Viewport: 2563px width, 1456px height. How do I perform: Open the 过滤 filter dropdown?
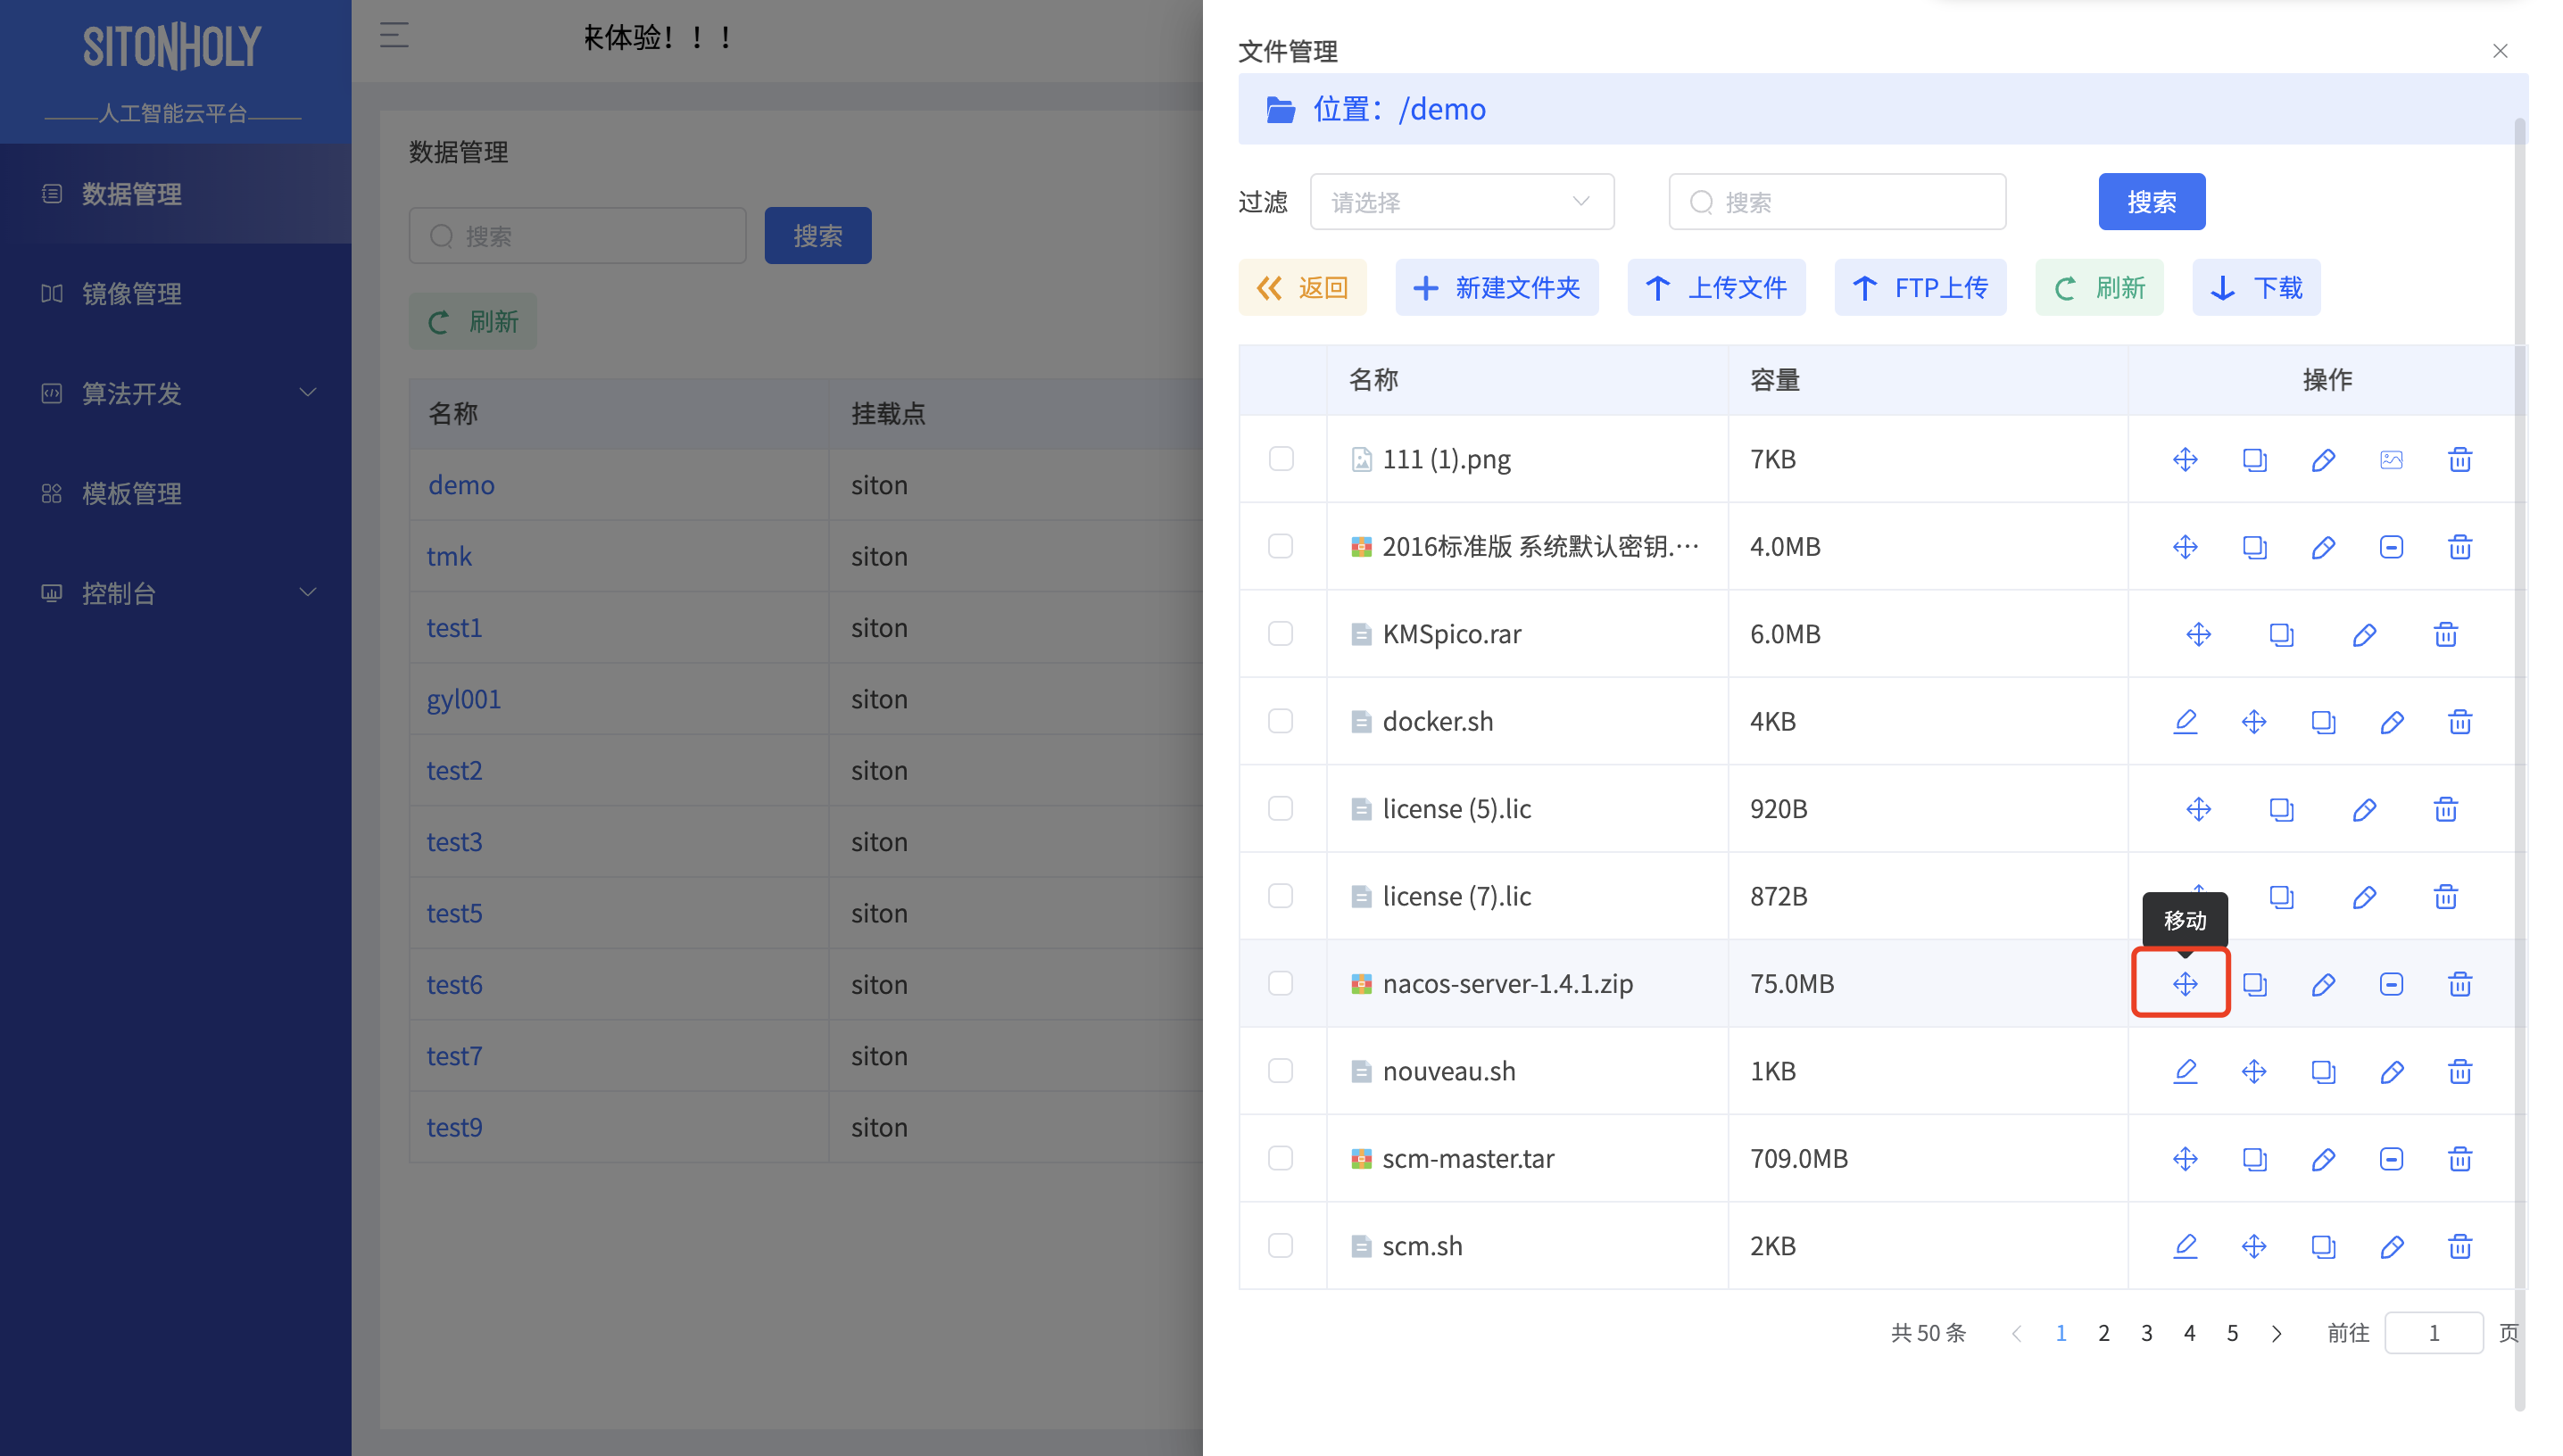point(1462,202)
